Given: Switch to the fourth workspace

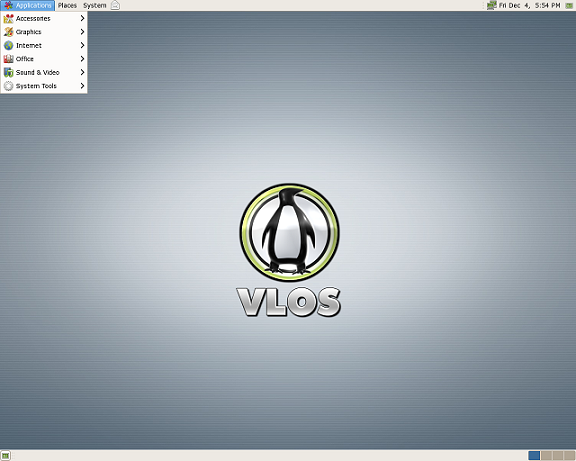Looking at the screenshot, I should pyautogui.click(x=569, y=455).
